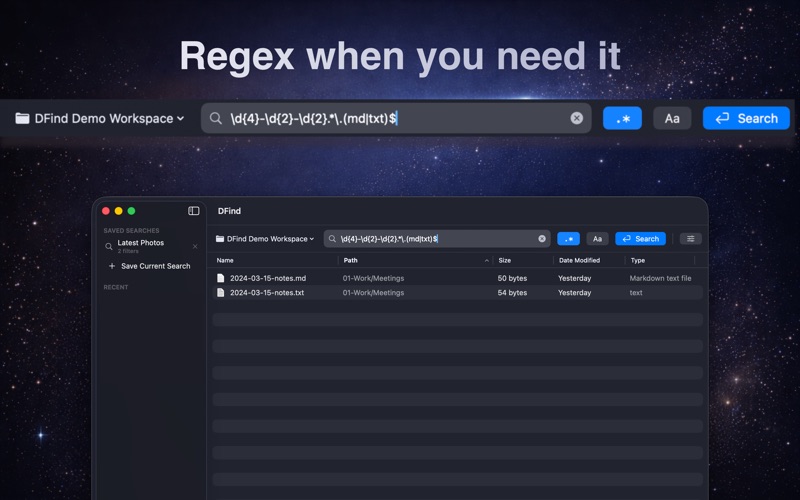Sort results by the Name column
This screenshot has height=500, width=800.
tap(225, 260)
